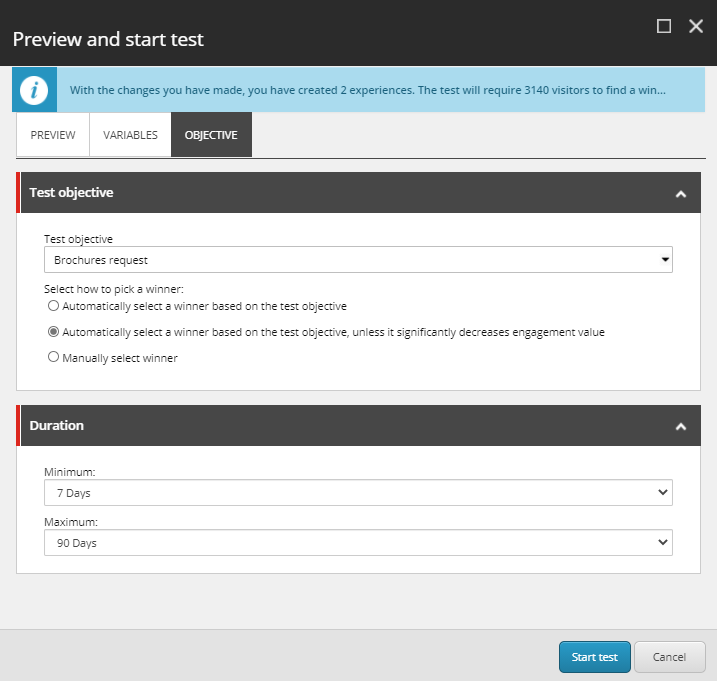The width and height of the screenshot is (717, 681).
Task: Collapse the Duration section chevron
Action: (x=681, y=427)
